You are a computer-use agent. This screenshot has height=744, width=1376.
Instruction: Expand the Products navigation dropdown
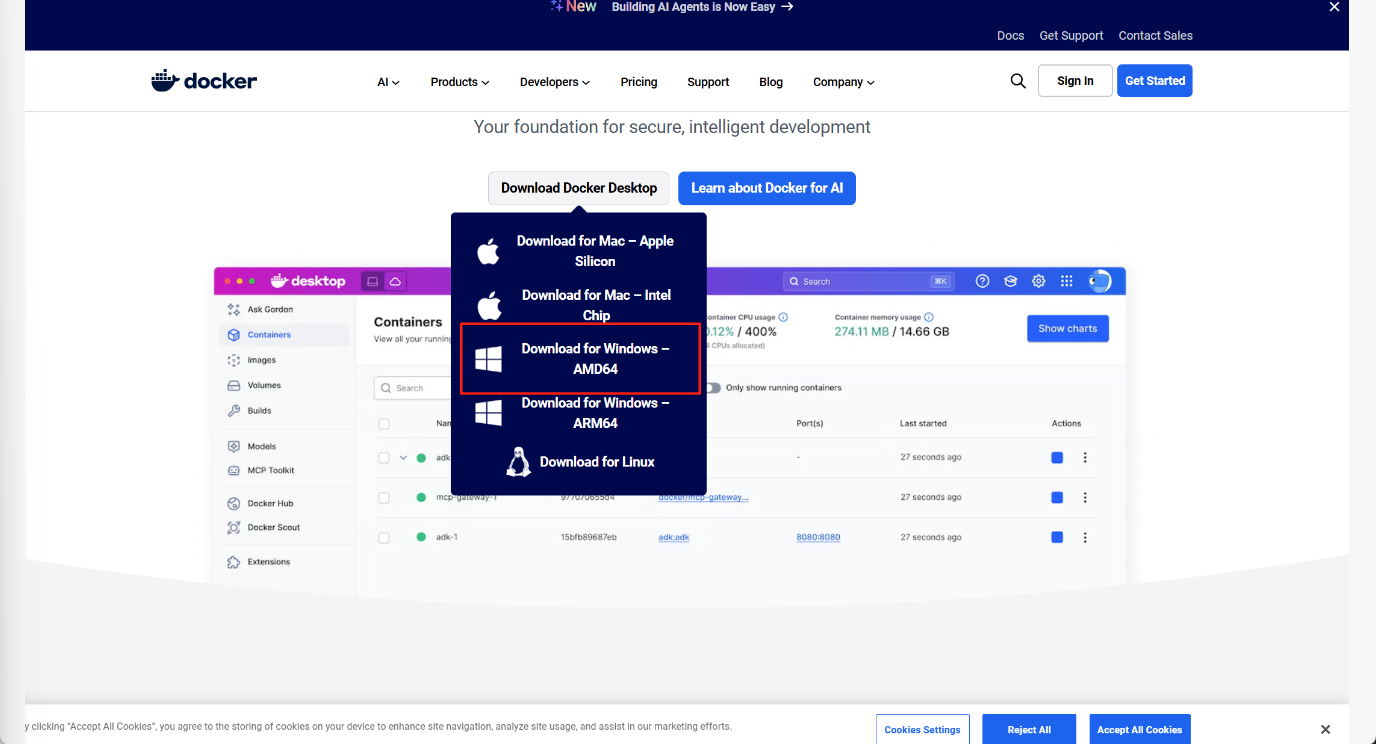coord(460,82)
